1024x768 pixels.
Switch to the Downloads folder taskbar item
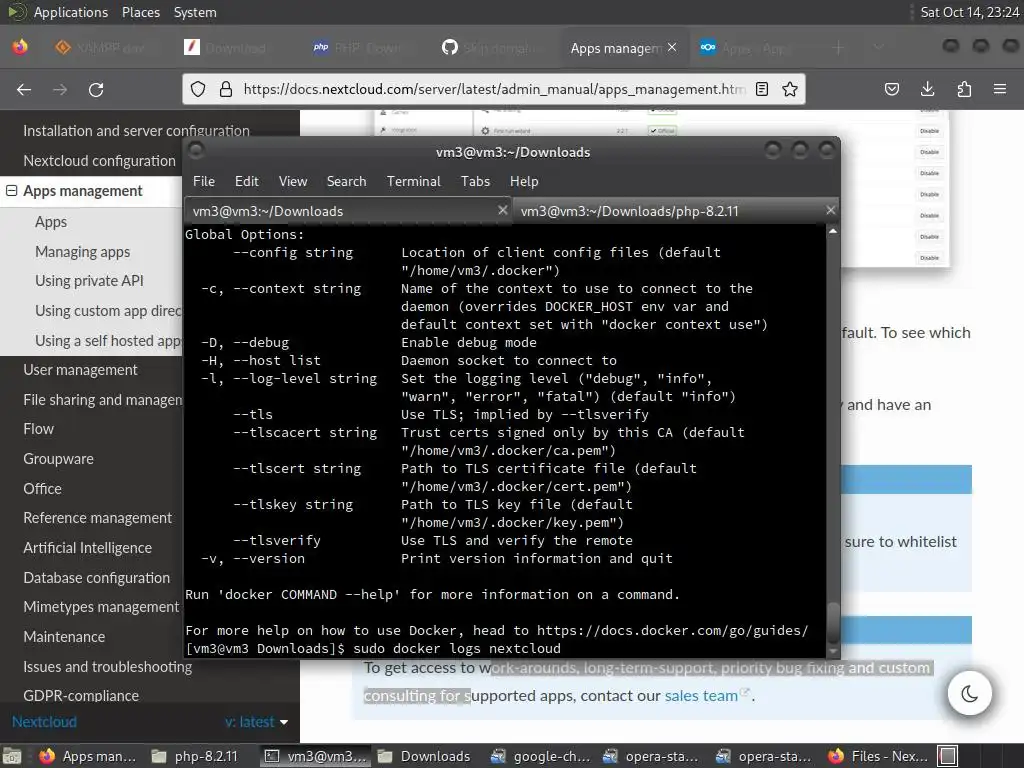pos(424,756)
